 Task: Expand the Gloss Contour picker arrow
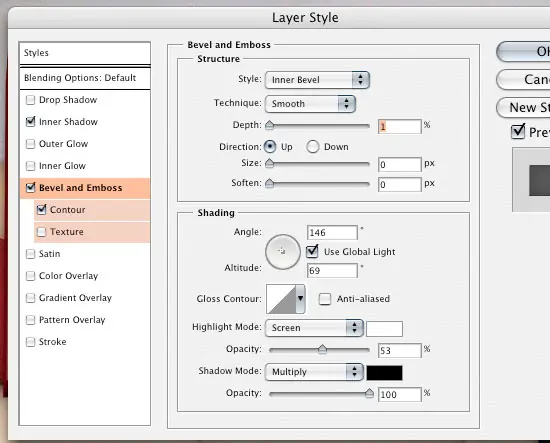point(301,299)
